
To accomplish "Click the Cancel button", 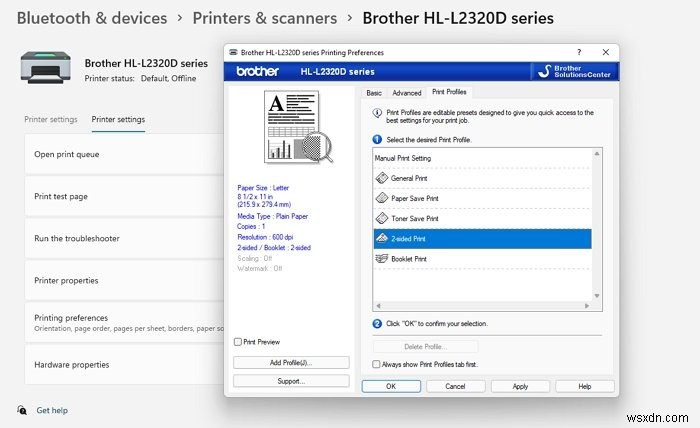I will pos(455,386).
